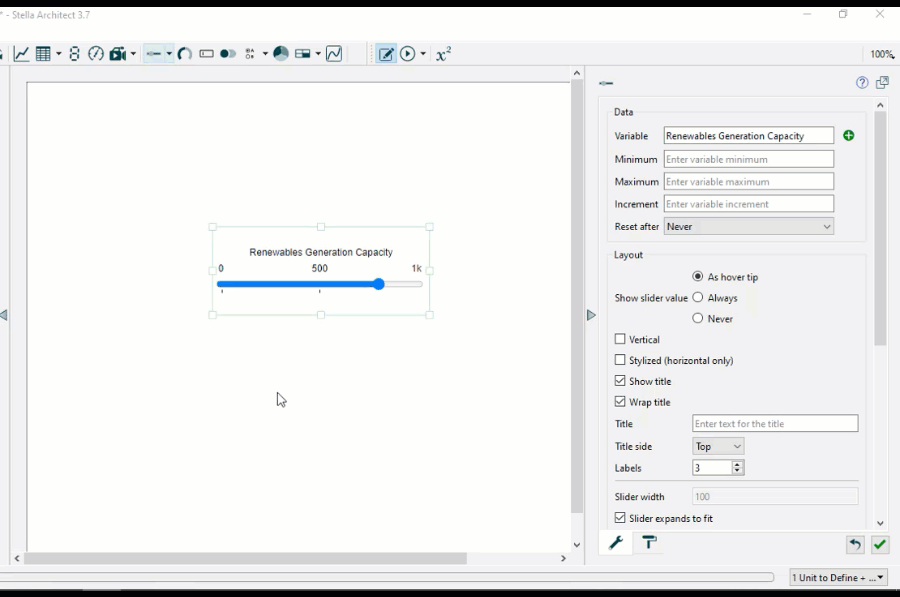The width and height of the screenshot is (900, 597).
Task: Click canvas vertical scrollbar down arrow
Action: pos(577,545)
